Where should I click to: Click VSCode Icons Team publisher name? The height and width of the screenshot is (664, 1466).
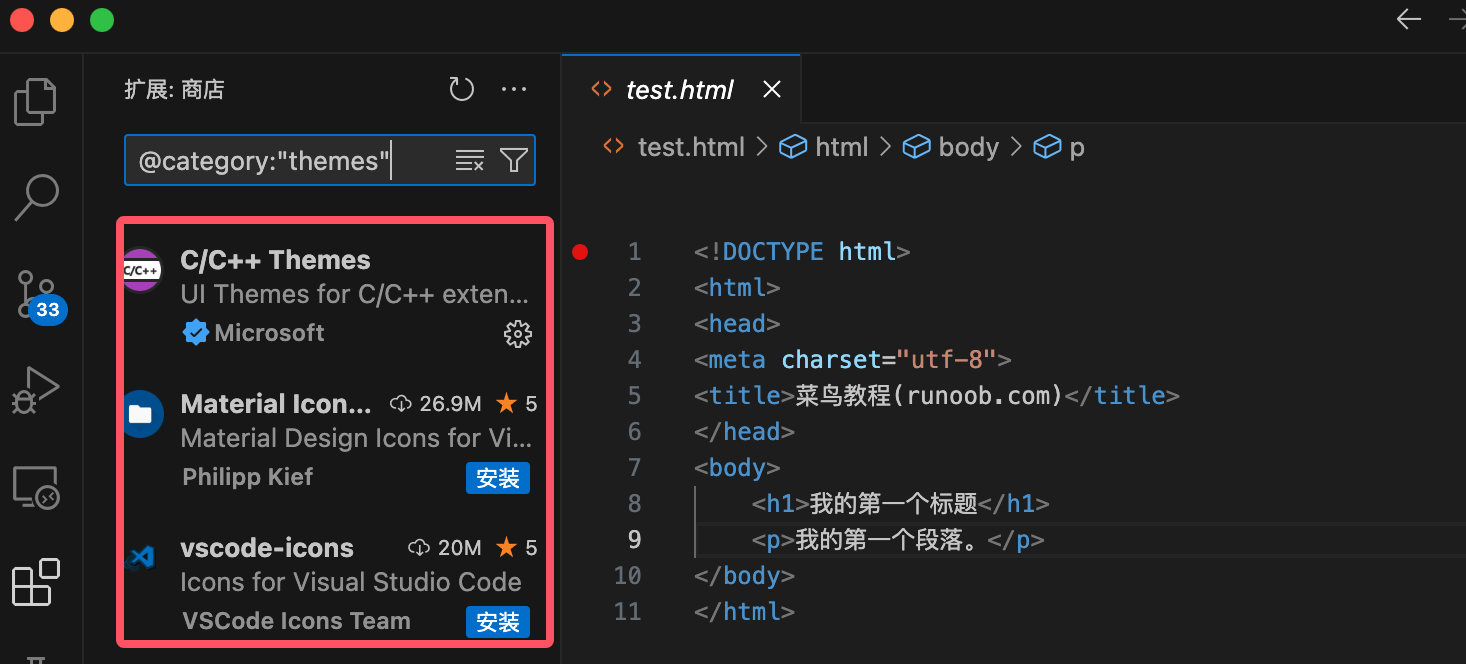(x=296, y=621)
